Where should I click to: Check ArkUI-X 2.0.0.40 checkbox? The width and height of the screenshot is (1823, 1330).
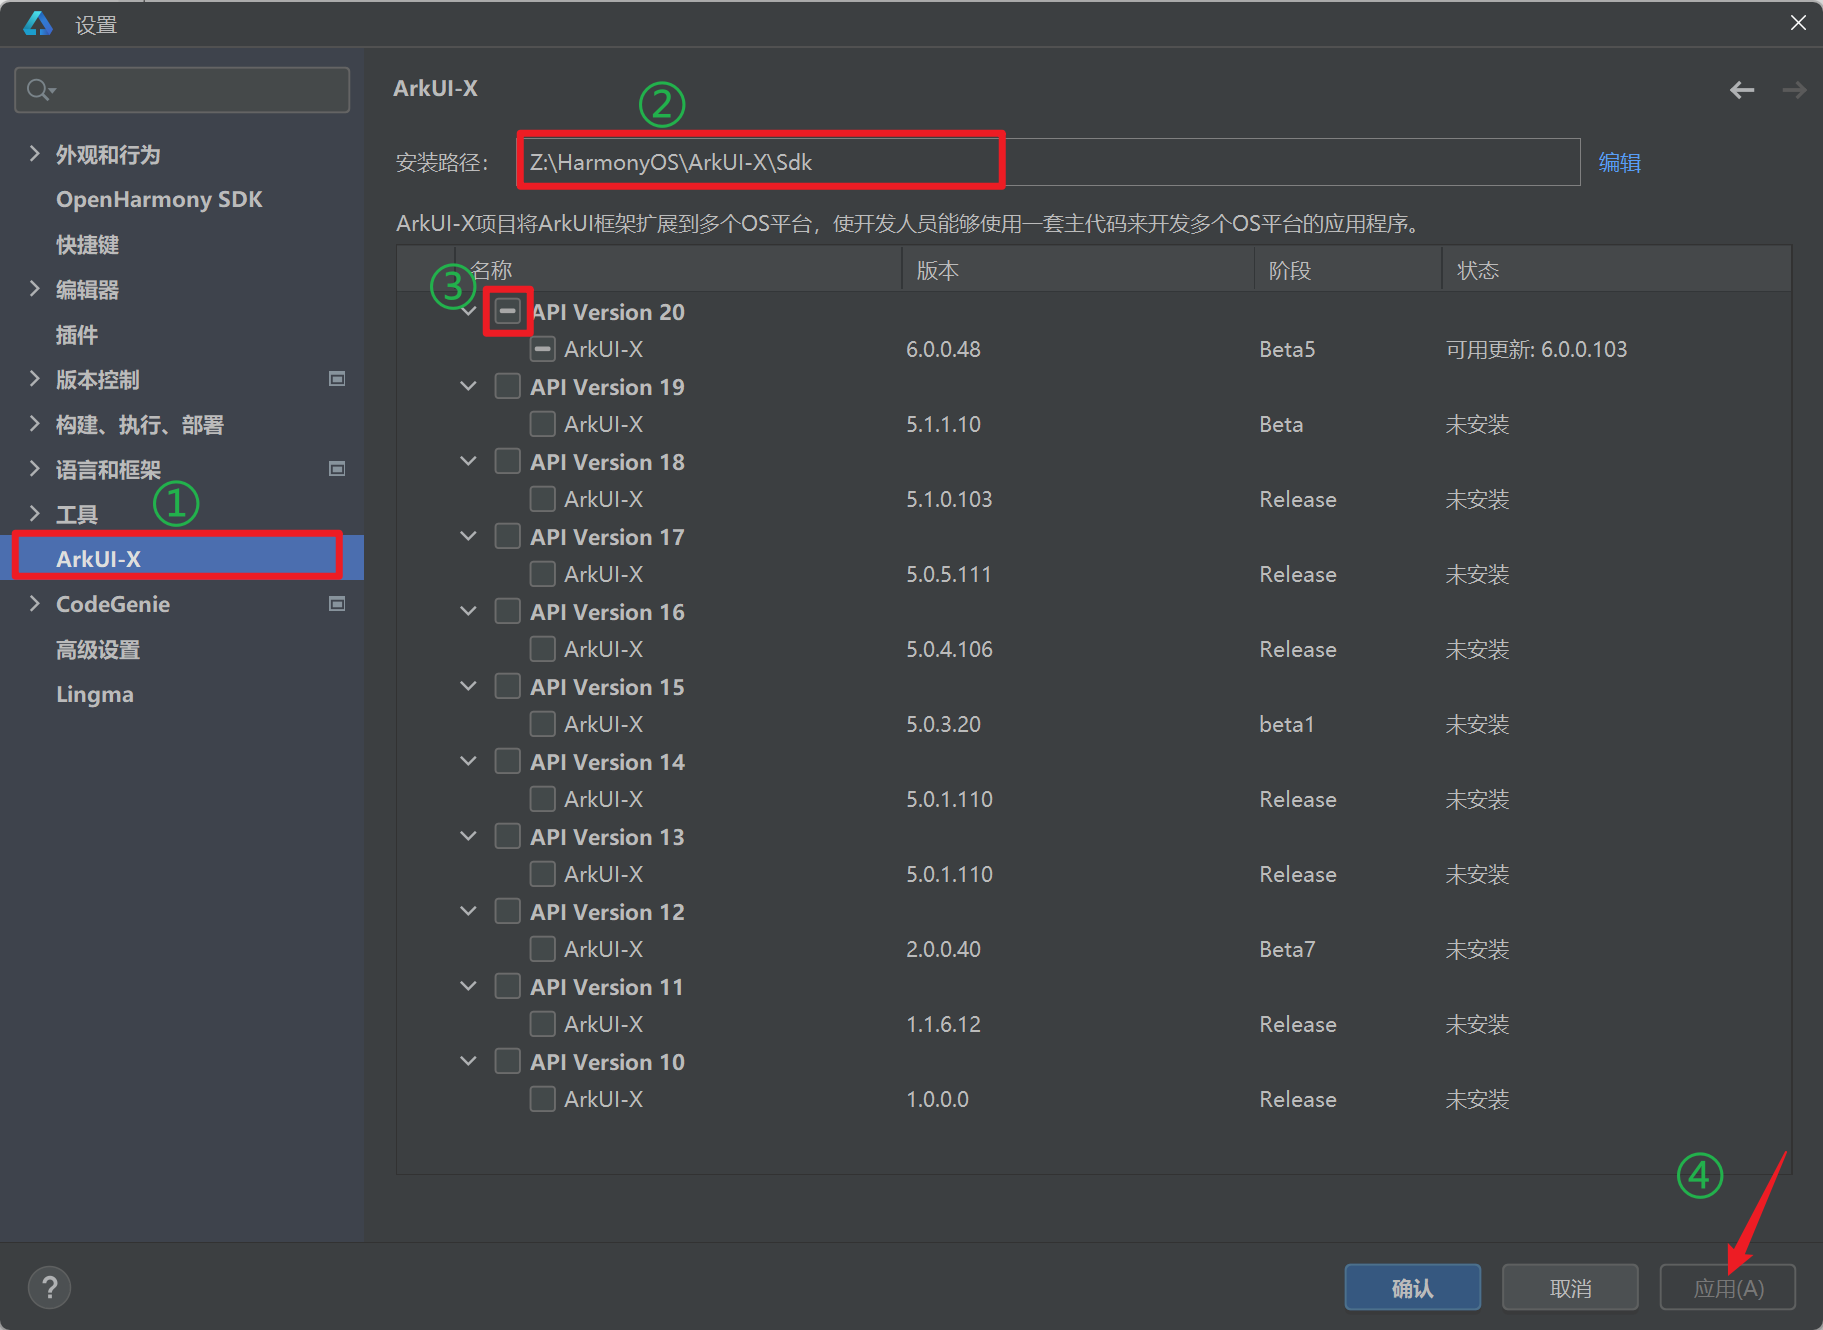point(542,949)
